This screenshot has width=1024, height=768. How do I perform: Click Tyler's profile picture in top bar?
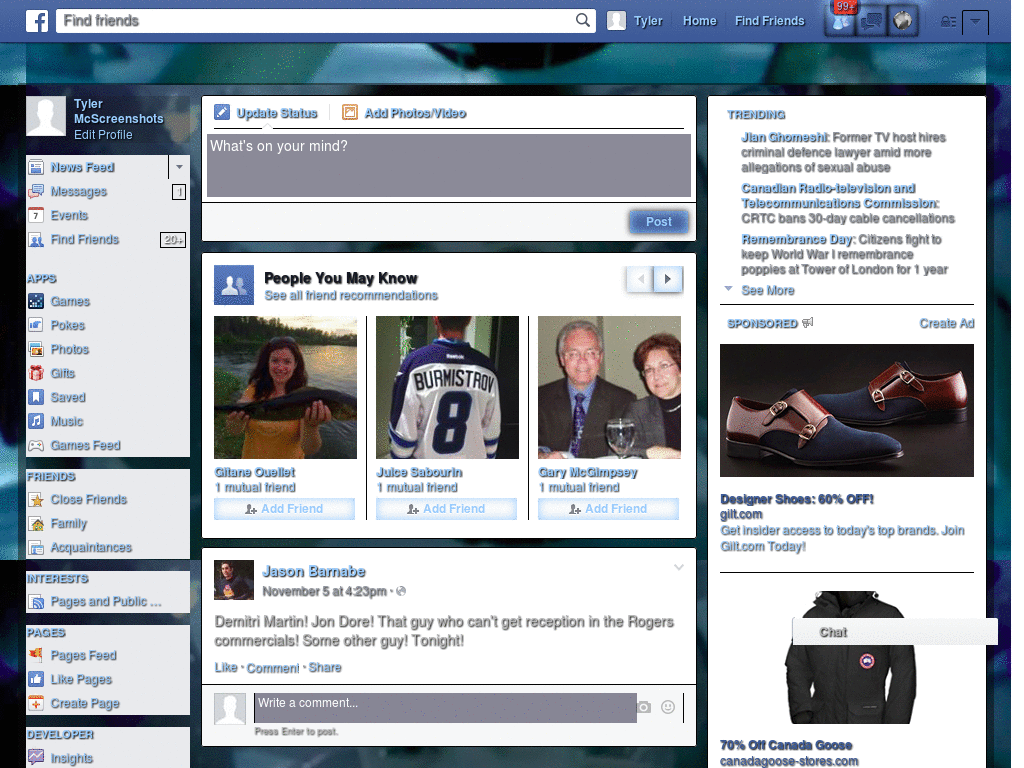[616, 21]
